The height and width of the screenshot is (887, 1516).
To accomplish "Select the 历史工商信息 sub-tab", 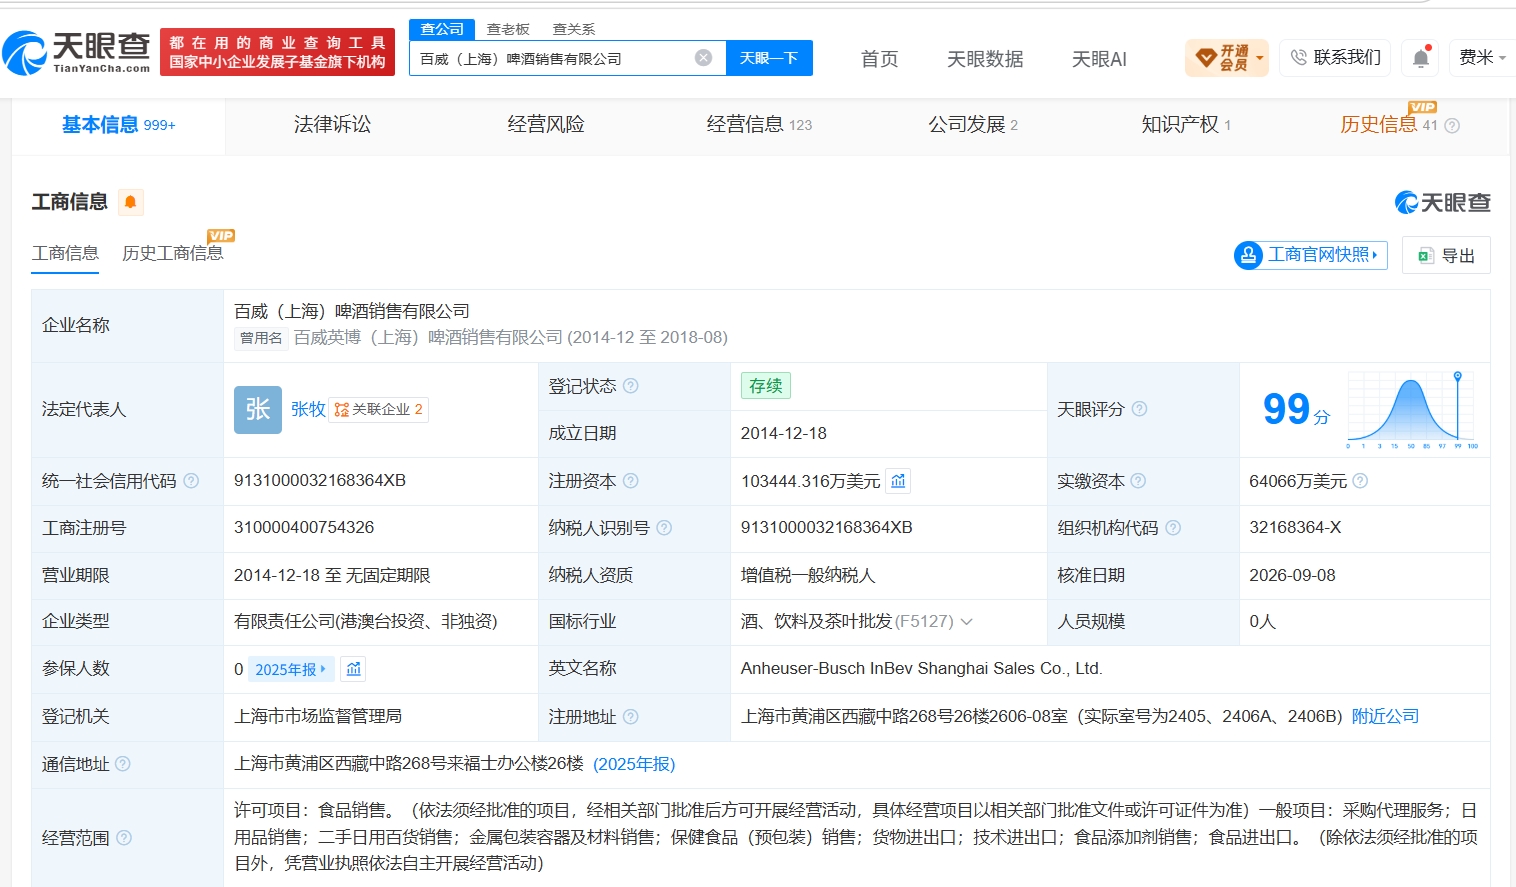I will (173, 253).
